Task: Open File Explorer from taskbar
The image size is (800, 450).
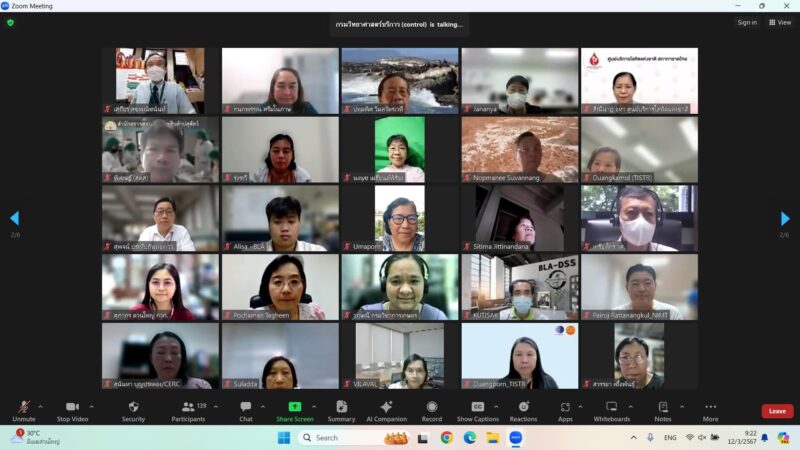Action: [x=492, y=438]
